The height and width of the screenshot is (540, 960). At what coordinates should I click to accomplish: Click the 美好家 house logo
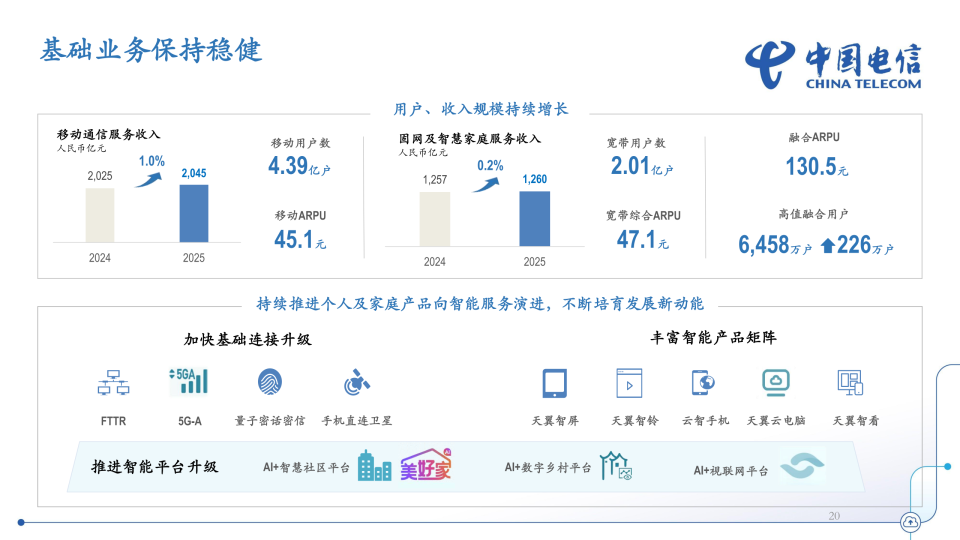point(426,465)
